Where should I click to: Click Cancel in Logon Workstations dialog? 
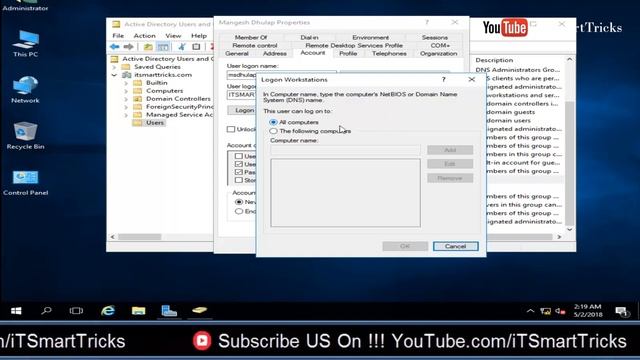coord(456,246)
